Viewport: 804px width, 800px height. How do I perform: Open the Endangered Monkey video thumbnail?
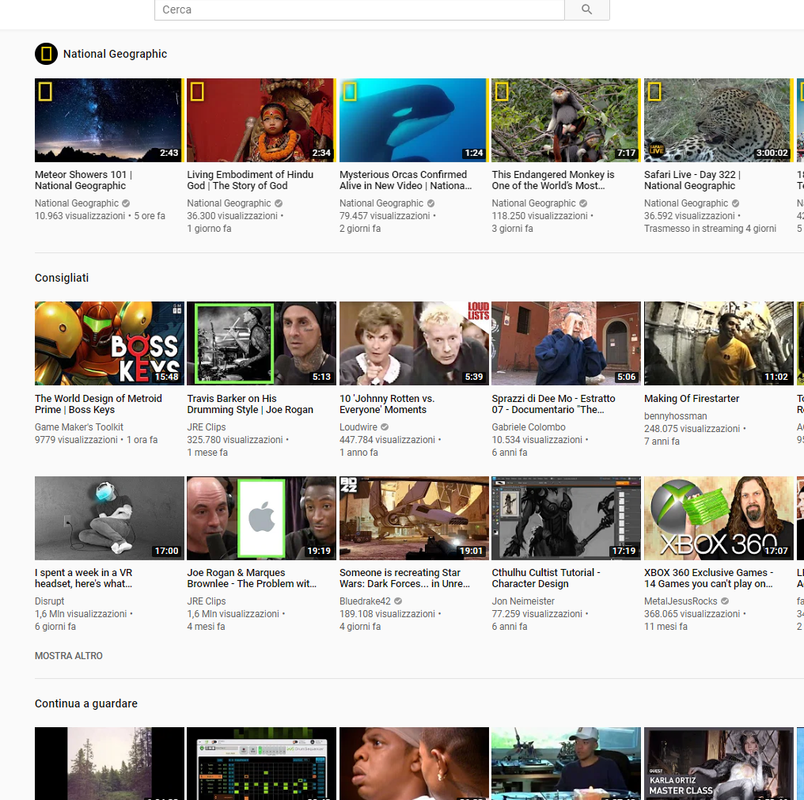tap(566, 120)
